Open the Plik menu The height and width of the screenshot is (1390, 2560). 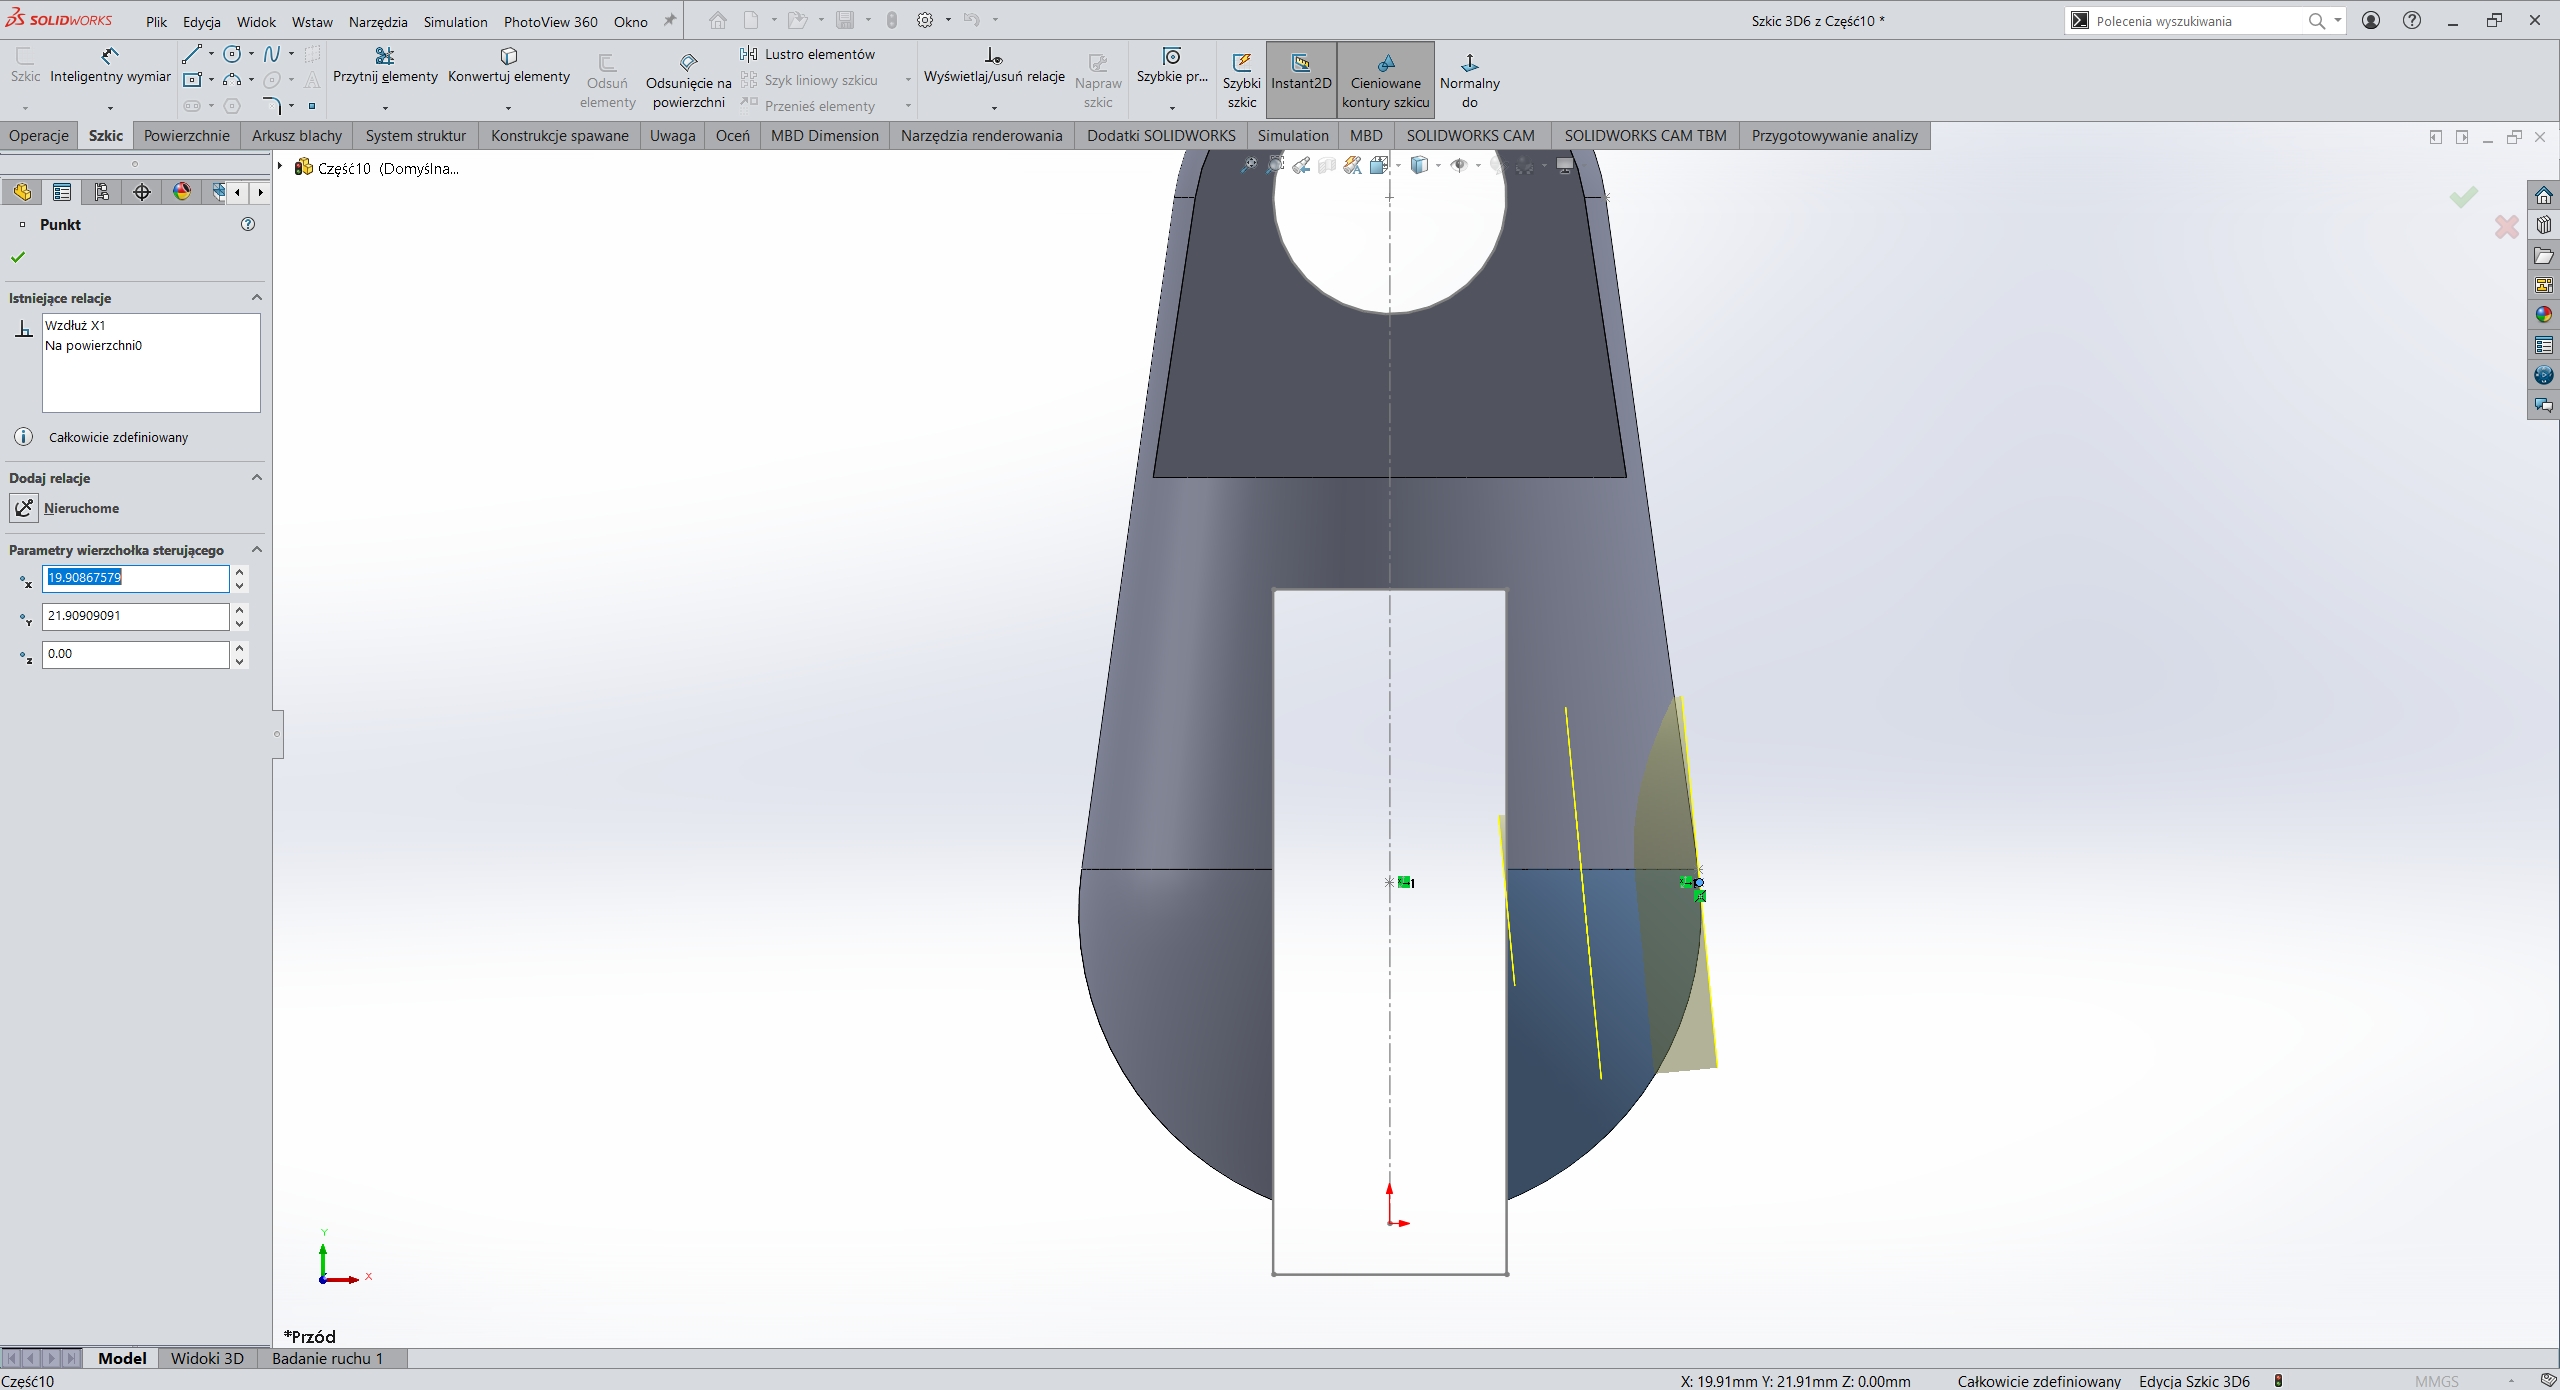pyautogui.click(x=156, y=21)
